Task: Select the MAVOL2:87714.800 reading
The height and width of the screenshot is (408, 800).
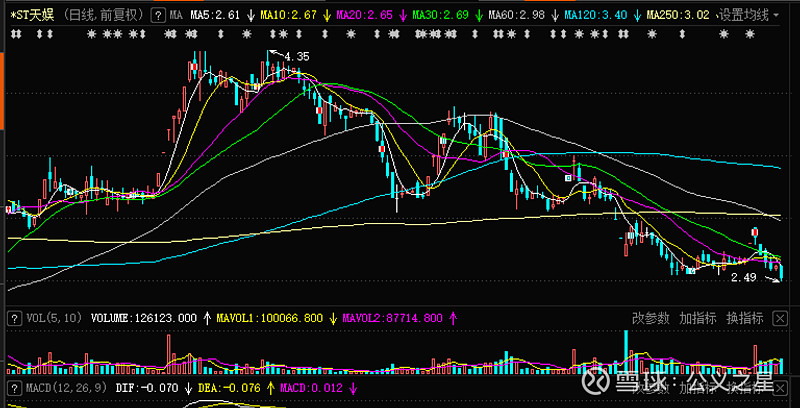Action: 392,319
